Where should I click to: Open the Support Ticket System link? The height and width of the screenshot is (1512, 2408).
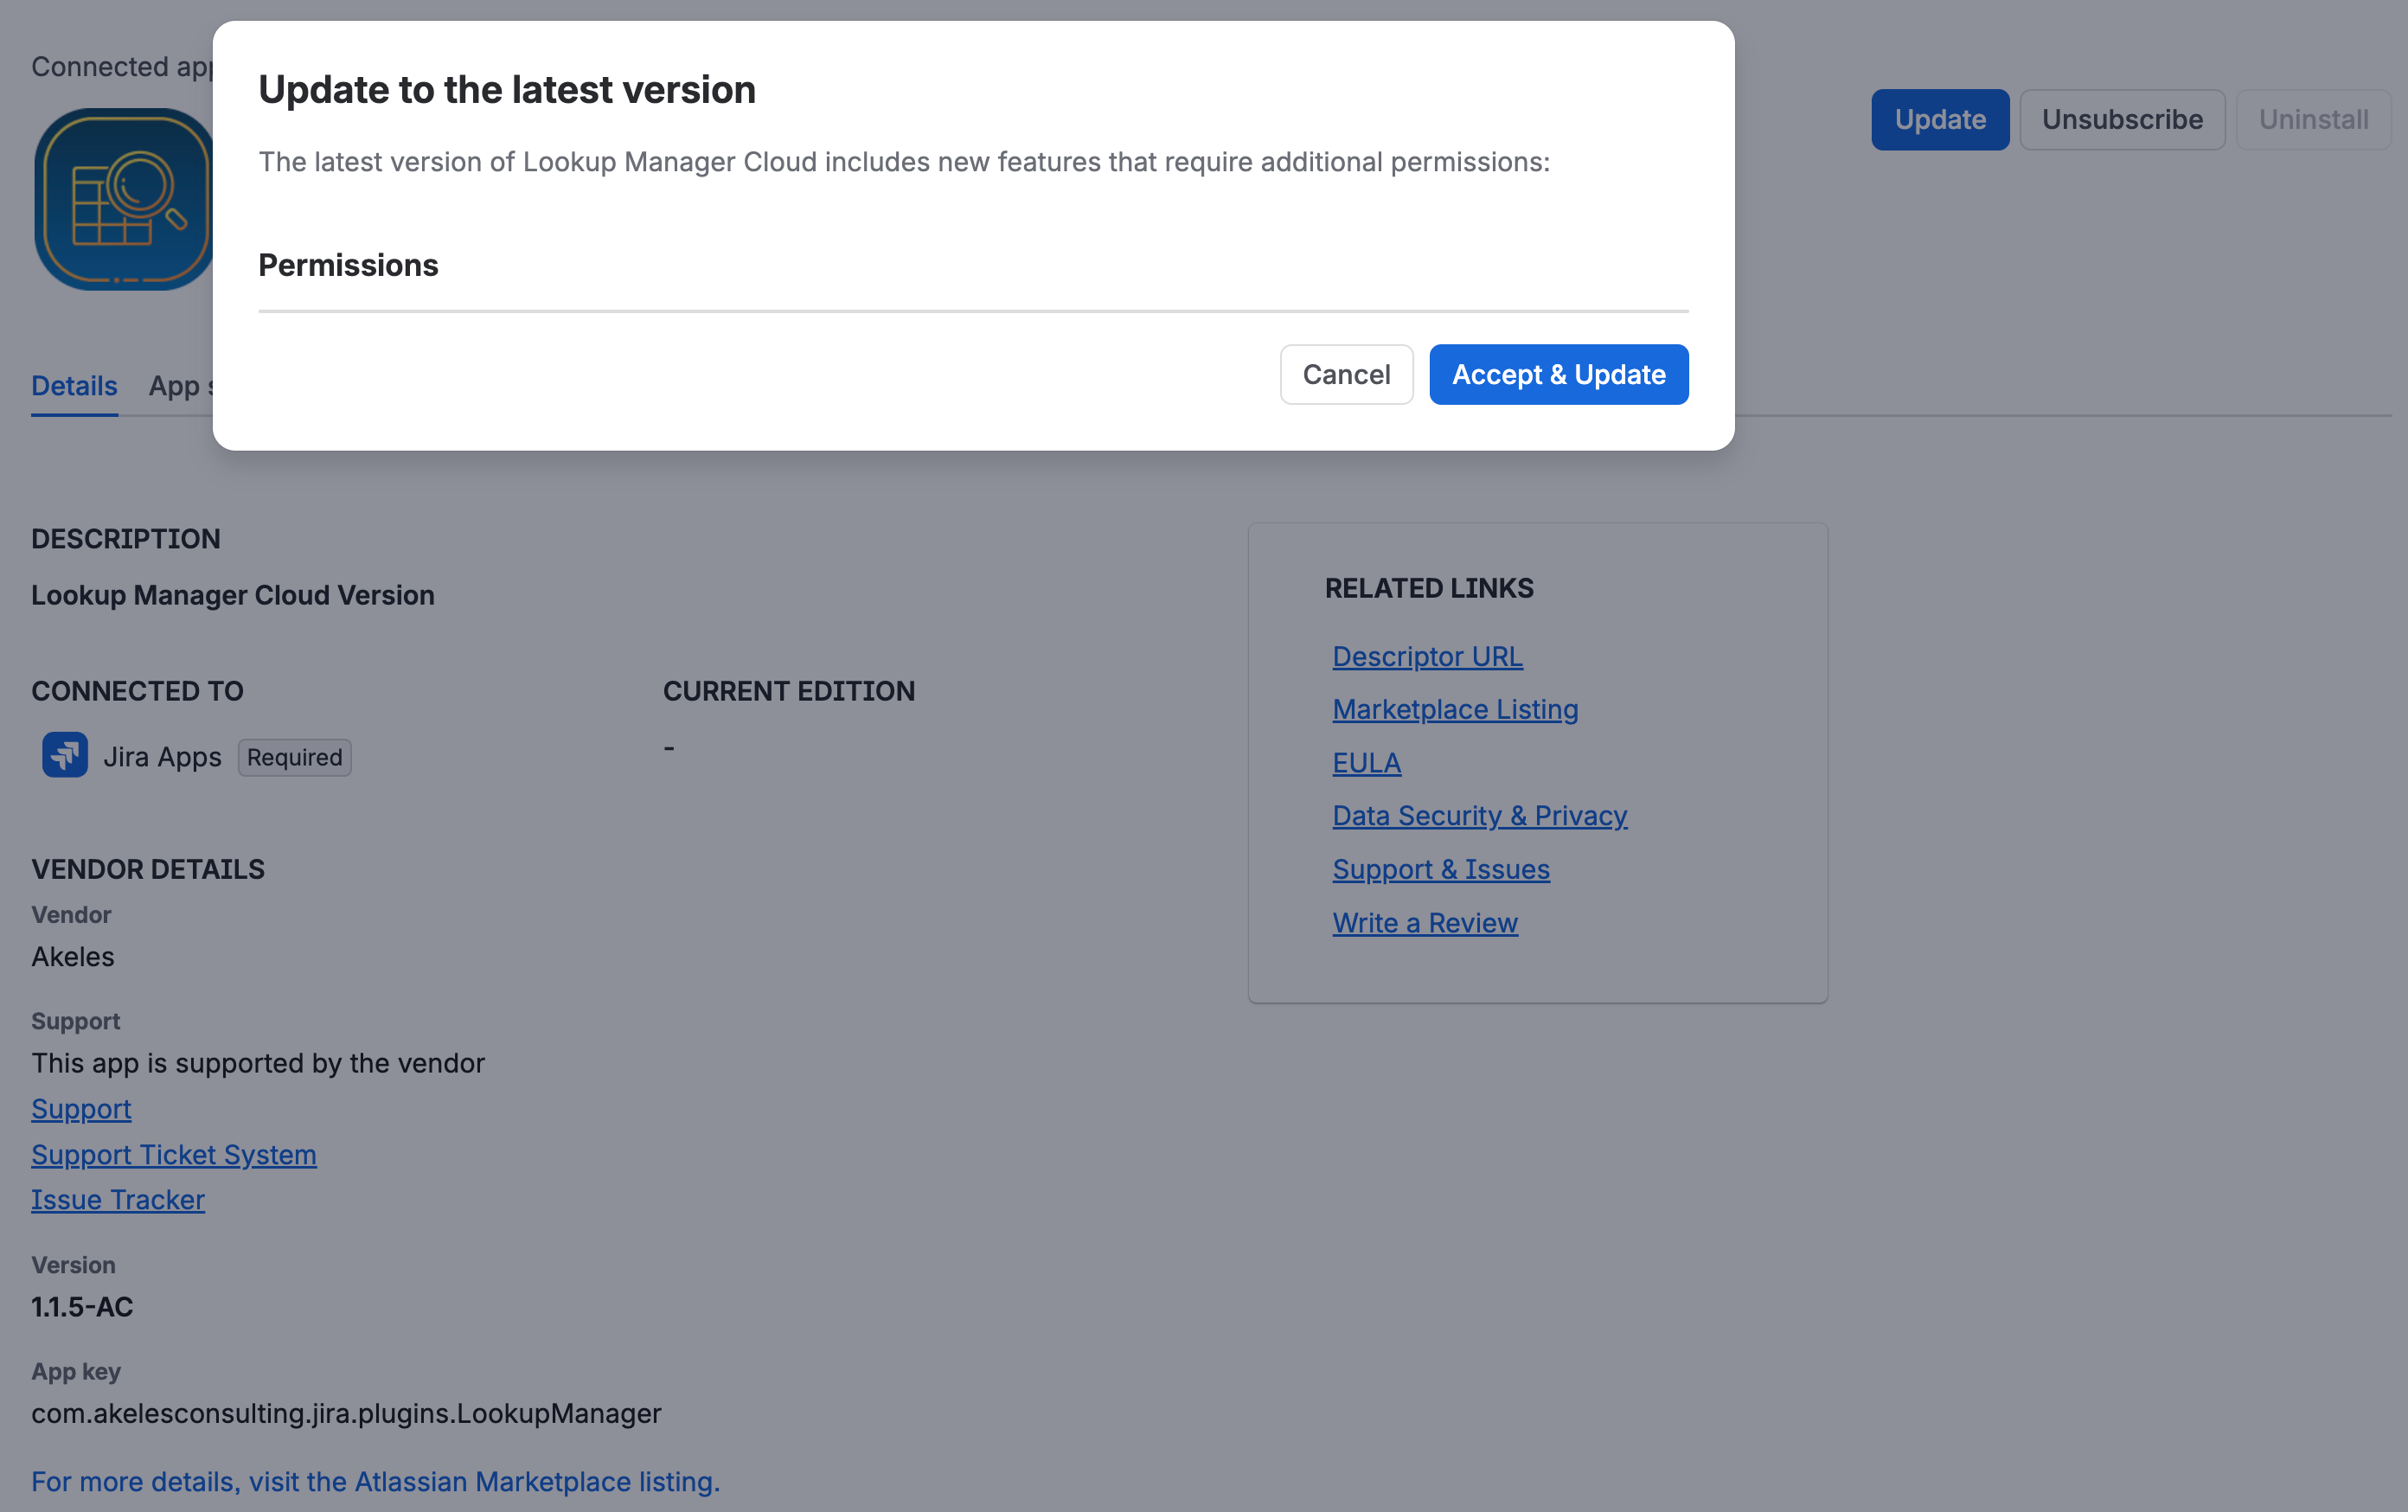174,1155
